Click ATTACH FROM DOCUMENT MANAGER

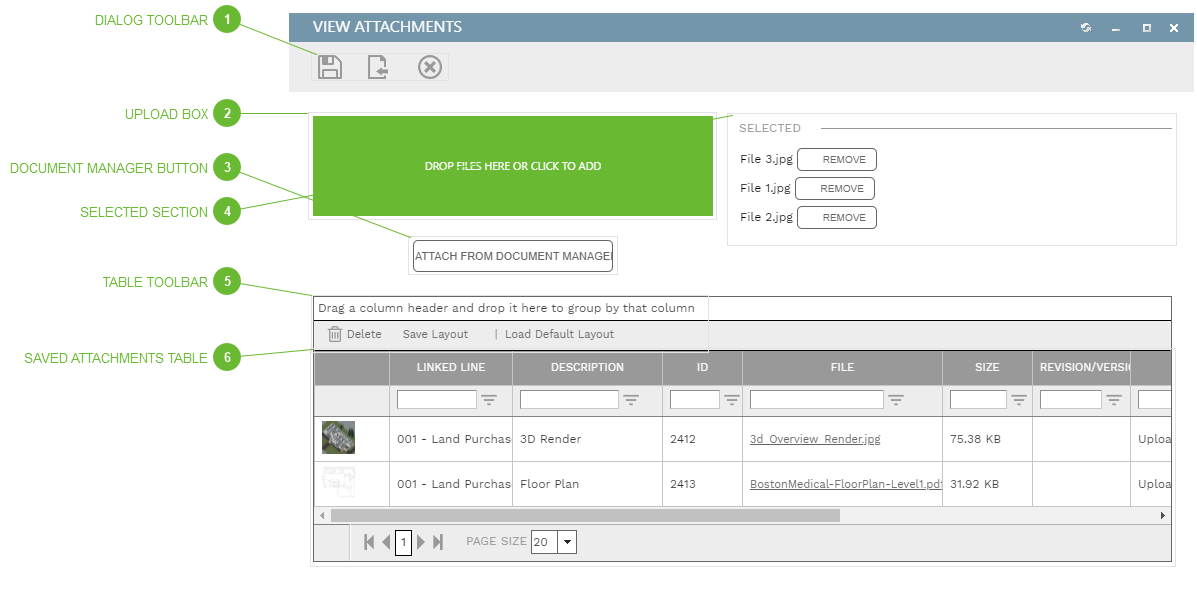[x=512, y=256]
